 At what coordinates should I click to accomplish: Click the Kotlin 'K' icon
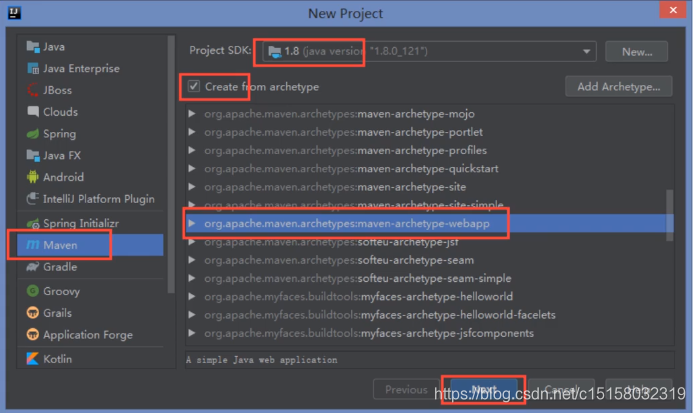(33, 359)
